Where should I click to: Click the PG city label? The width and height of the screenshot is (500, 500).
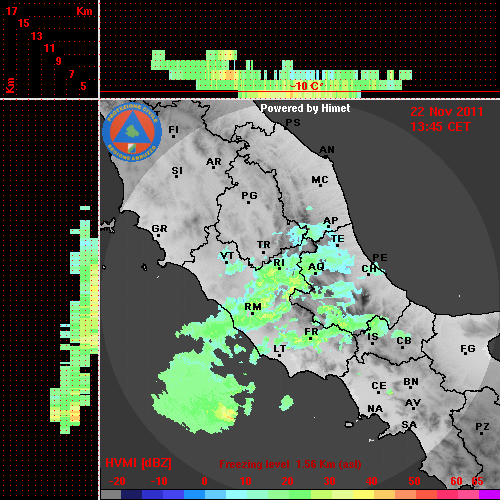coord(249,195)
